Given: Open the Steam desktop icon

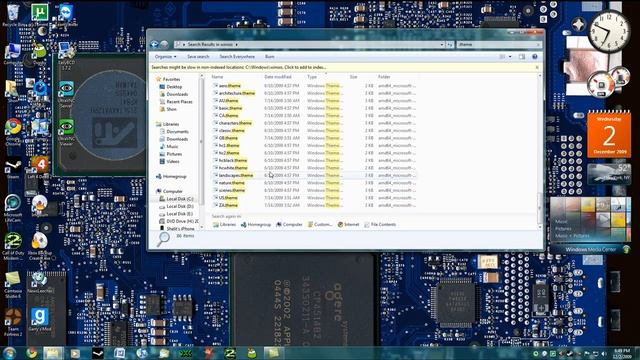Looking at the screenshot, I should [x=13, y=168].
